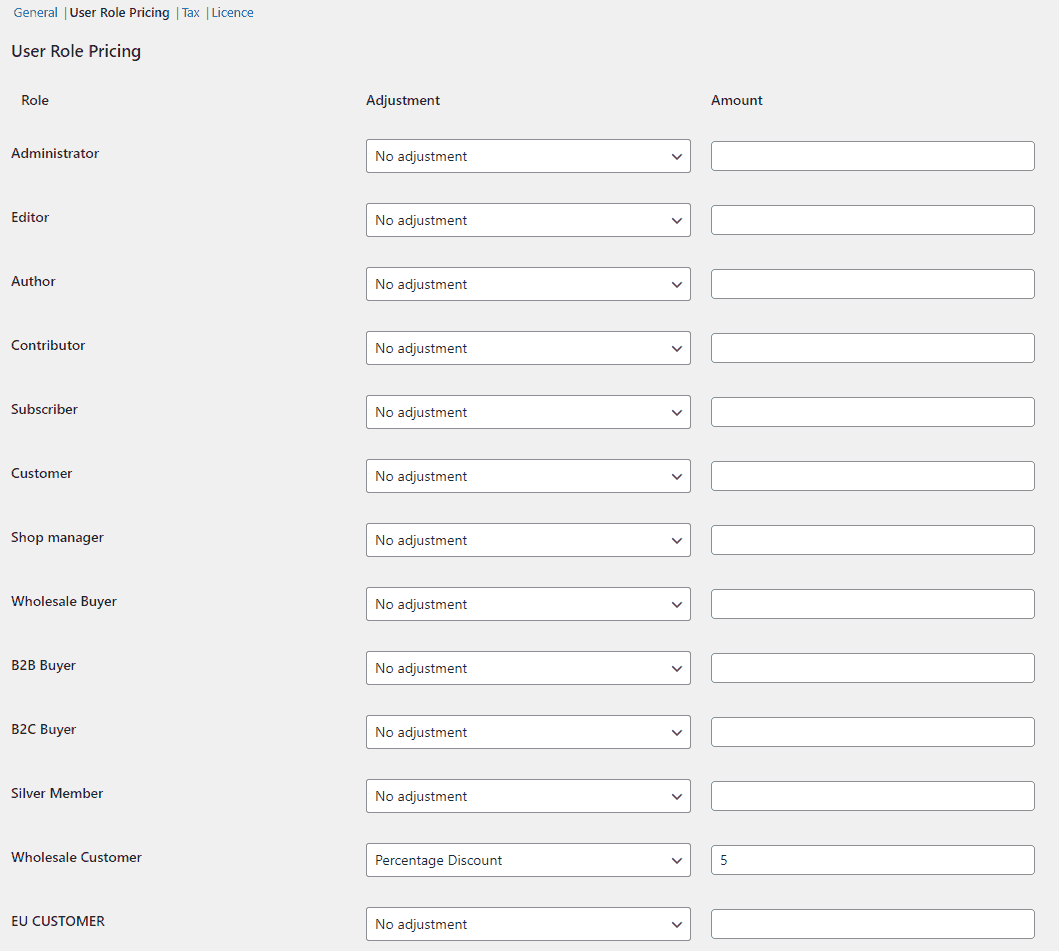Click the Editor amount field
The width and height of the screenshot is (1059, 951).
coord(873,220)
